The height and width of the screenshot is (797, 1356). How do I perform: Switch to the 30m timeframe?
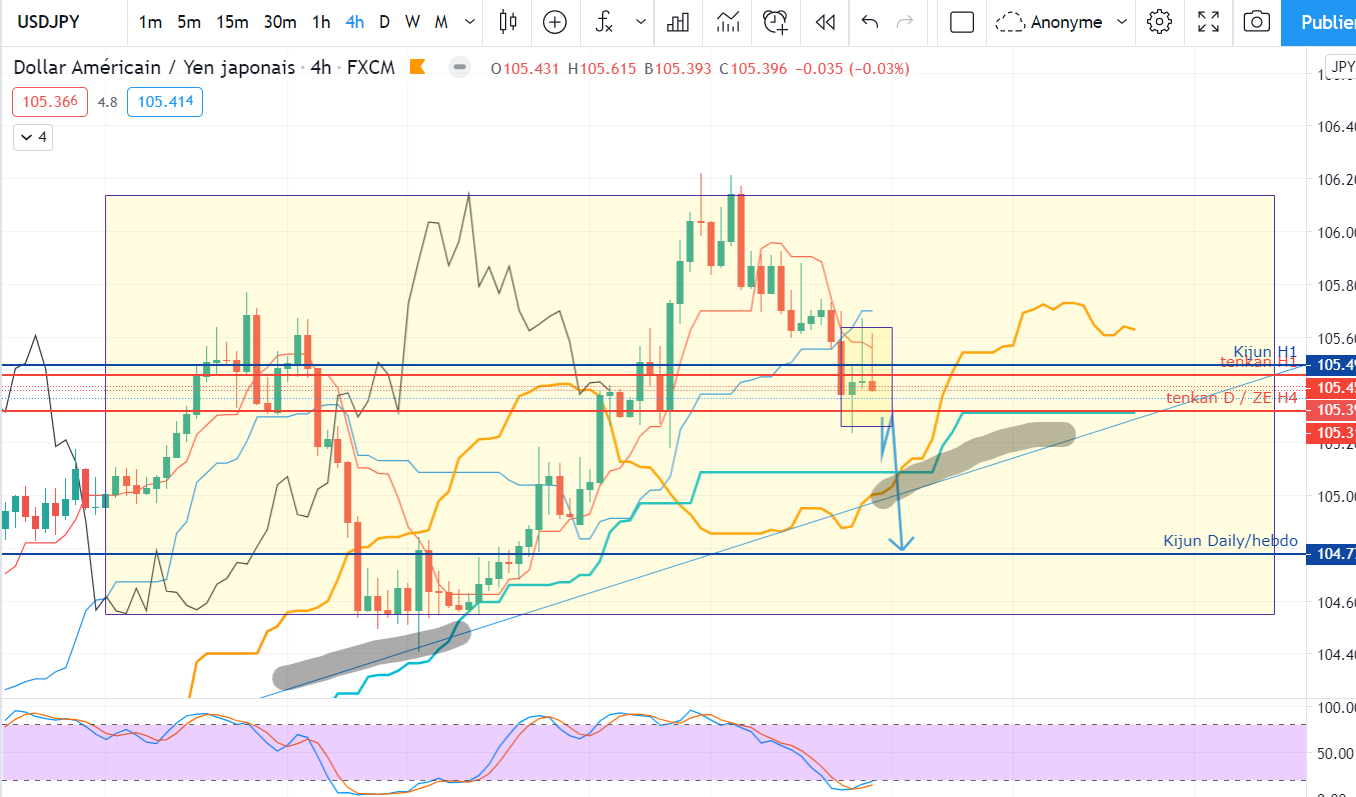[x=279, y=22]
